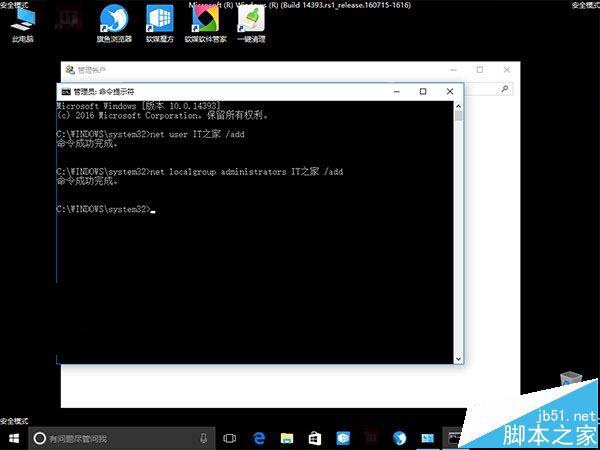This screenshot has height=450, width=600.
Task: Launch the 一键清理 desktop shortcut
Action: point(251,24)
